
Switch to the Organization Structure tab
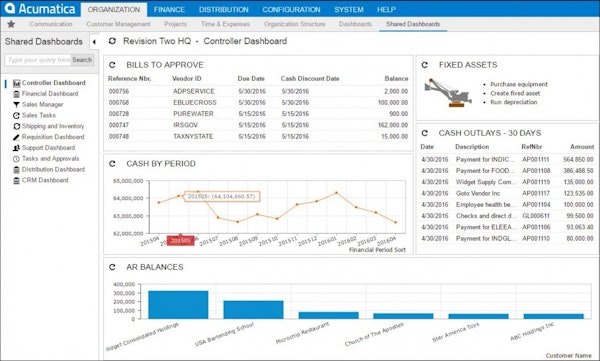[294, 24]
